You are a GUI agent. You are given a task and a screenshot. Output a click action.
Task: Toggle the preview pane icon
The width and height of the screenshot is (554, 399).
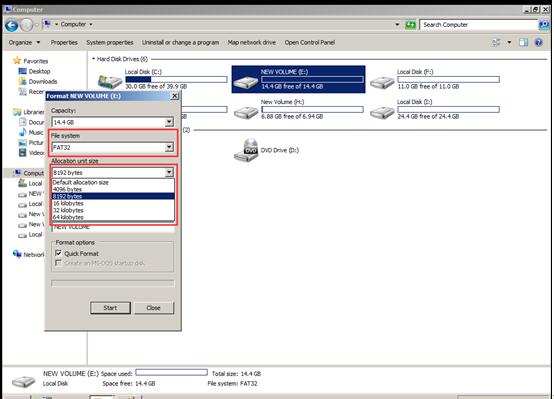pyautogui.click(x=523, y=43)
